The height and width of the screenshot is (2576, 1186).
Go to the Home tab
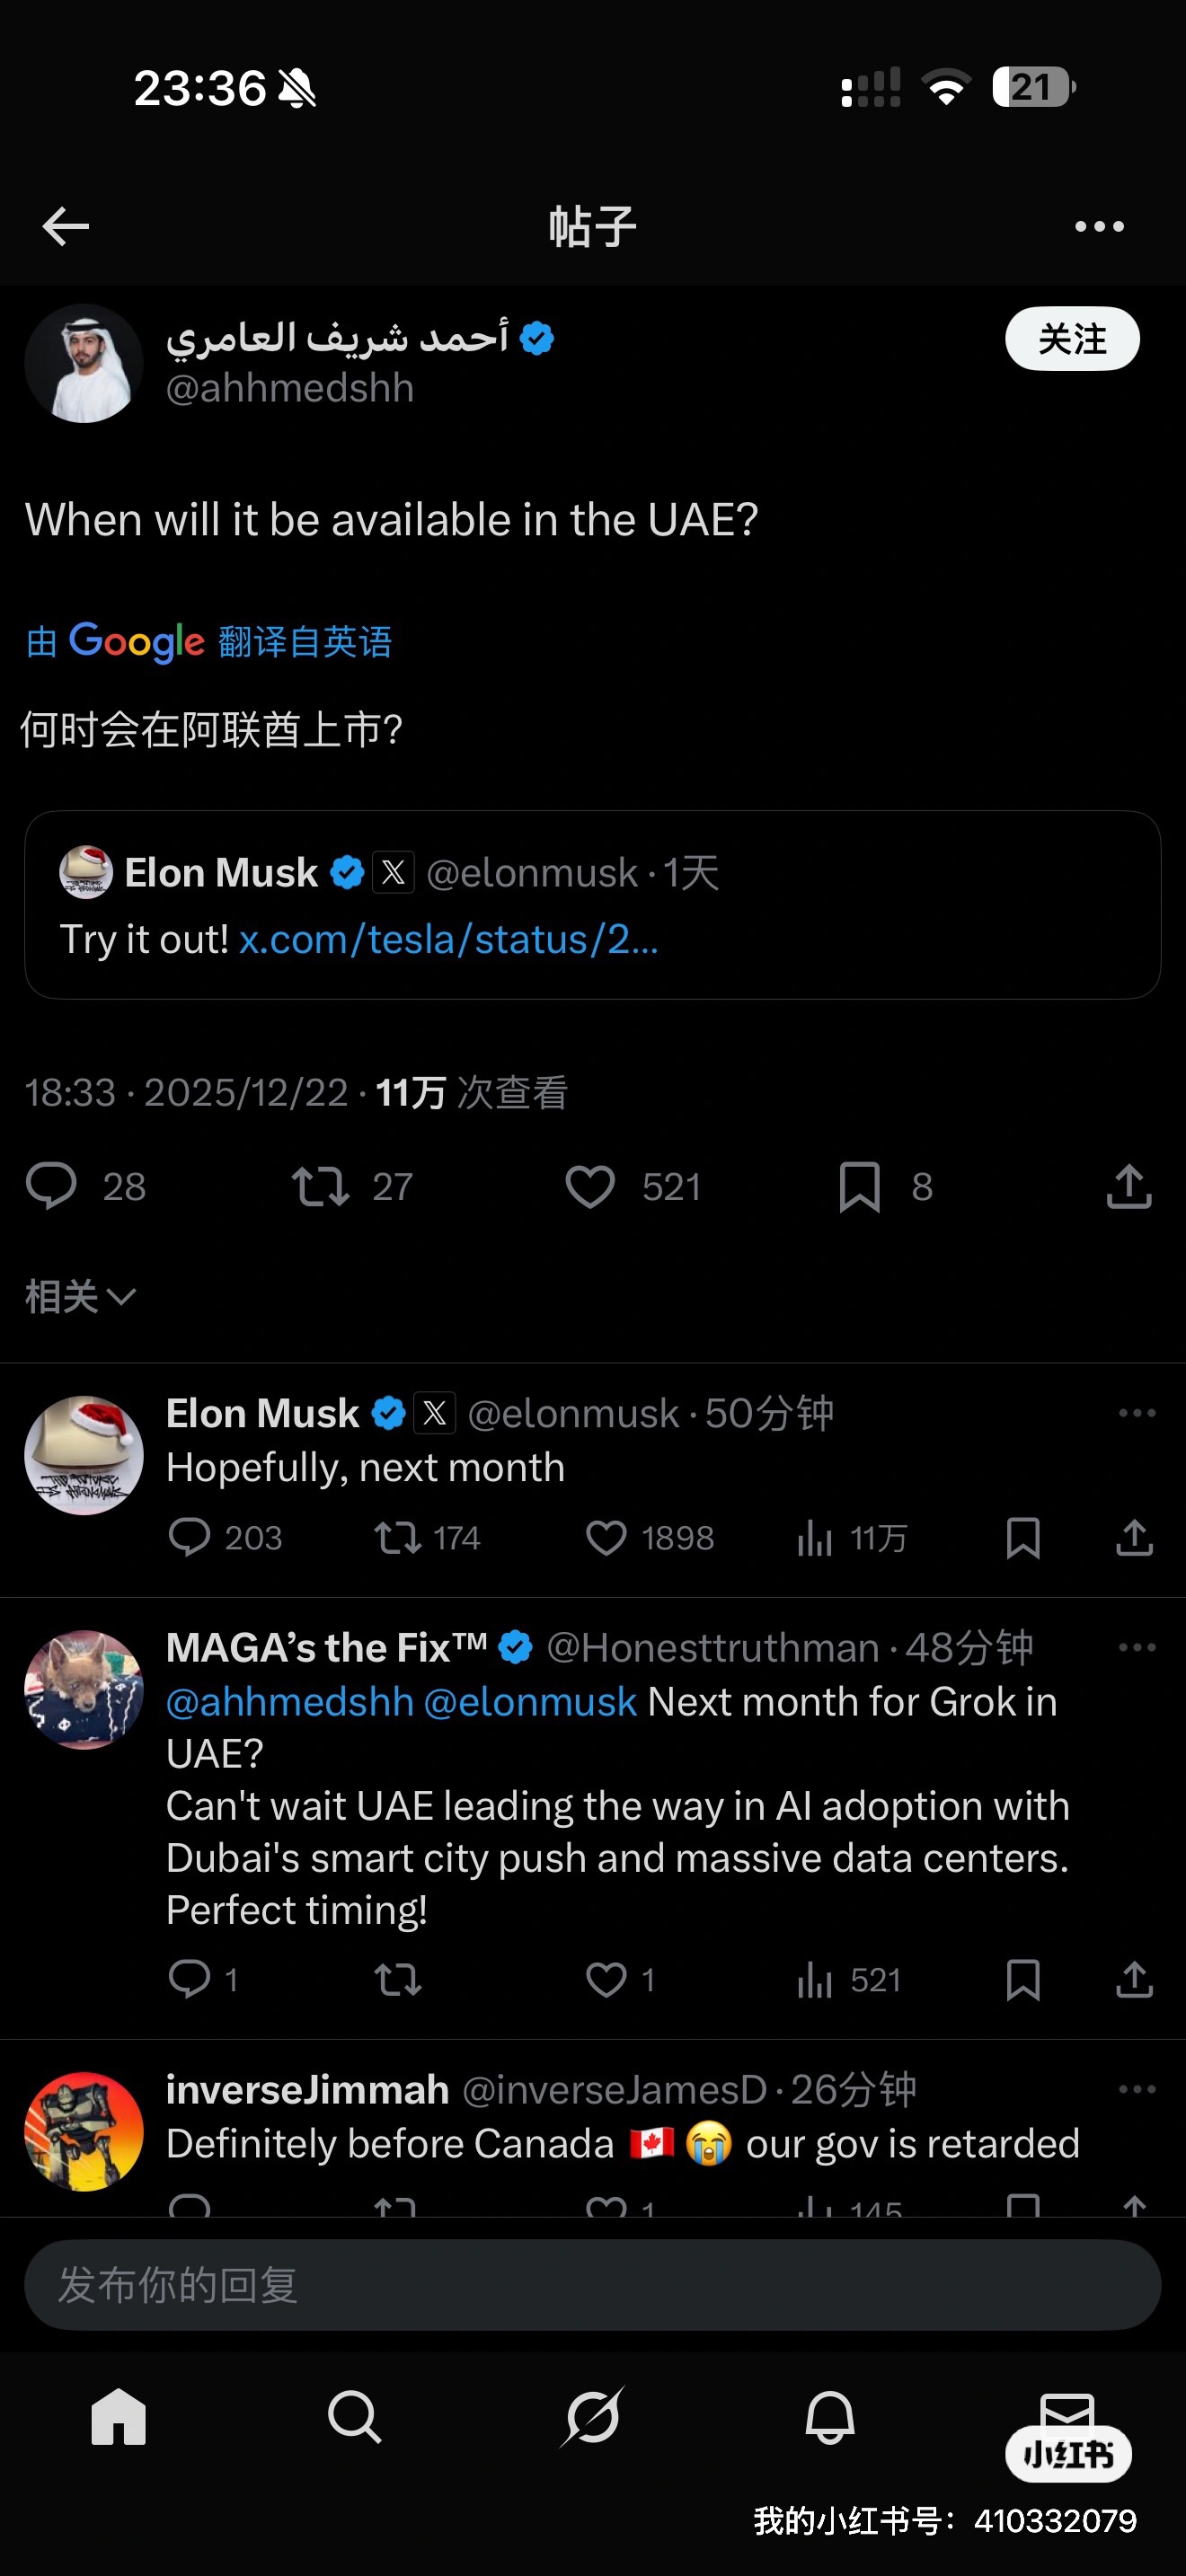[x=119, y=2418]
